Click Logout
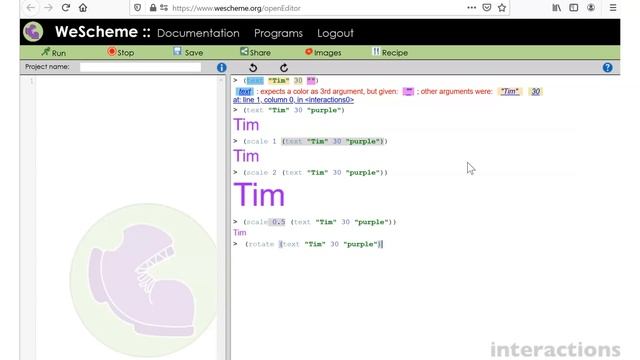640x360 pixels. [335, 33]
